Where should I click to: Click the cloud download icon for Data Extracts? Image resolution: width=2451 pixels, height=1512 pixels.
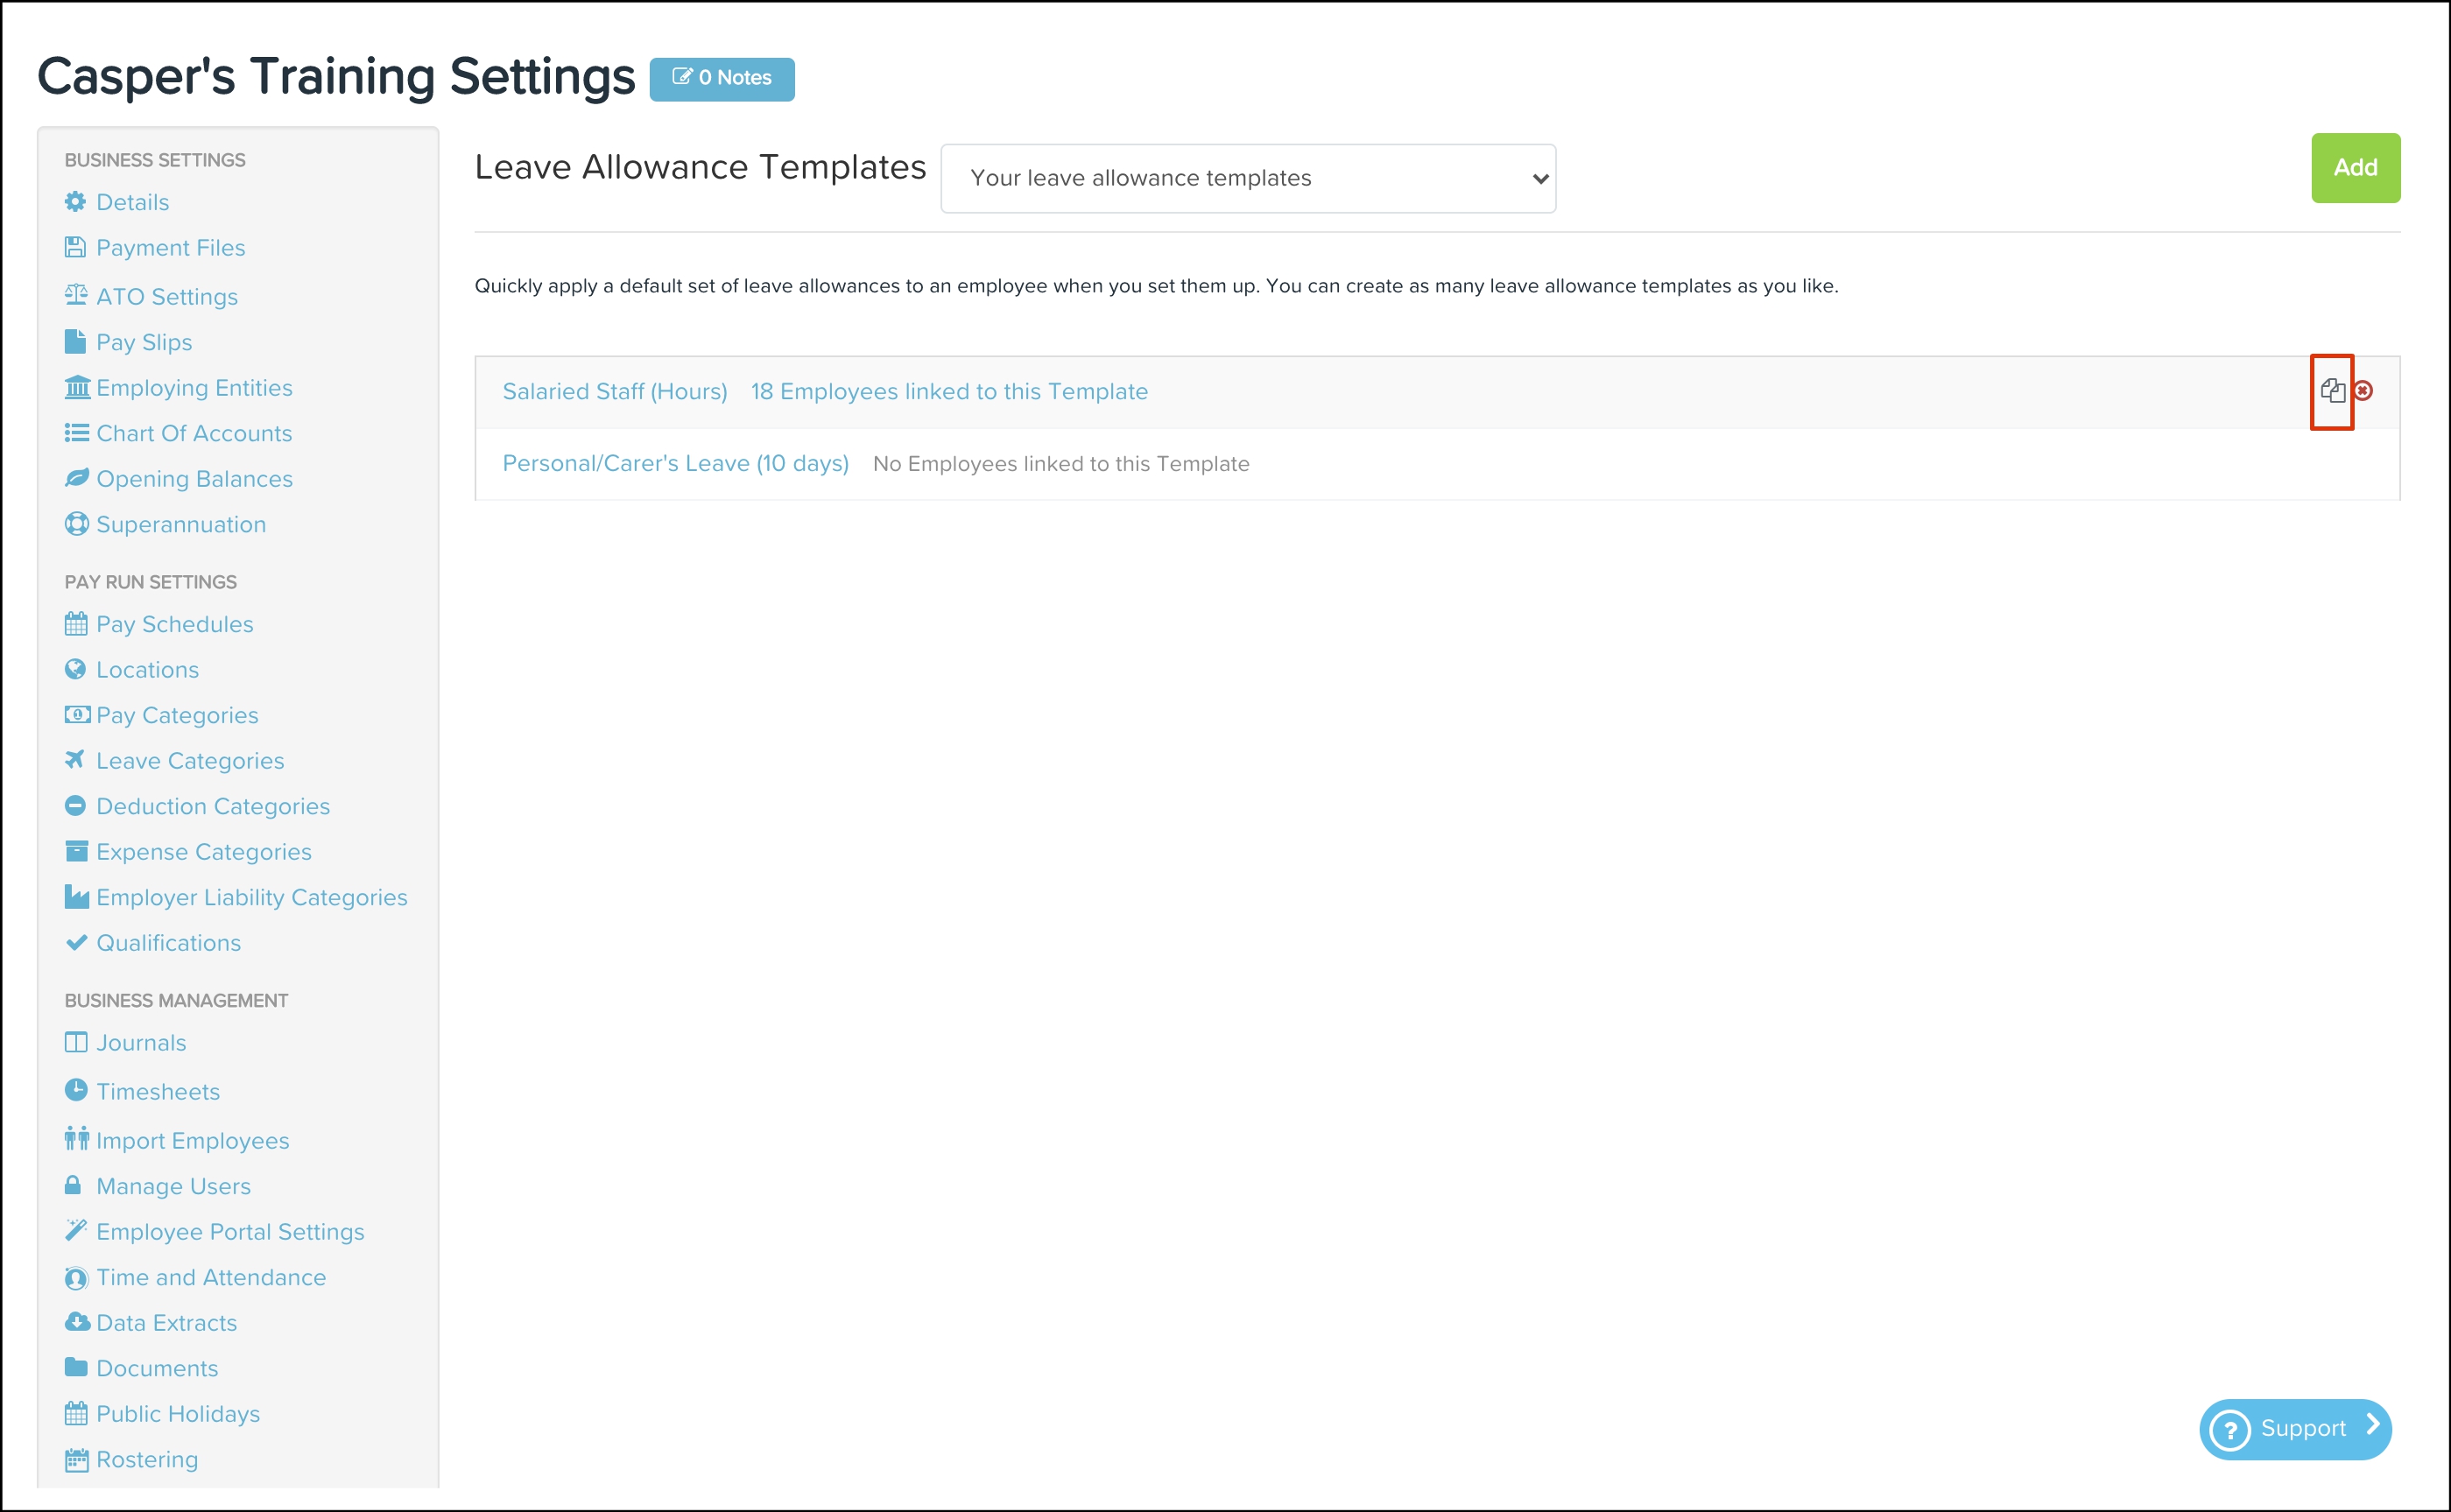(77, 1322)
